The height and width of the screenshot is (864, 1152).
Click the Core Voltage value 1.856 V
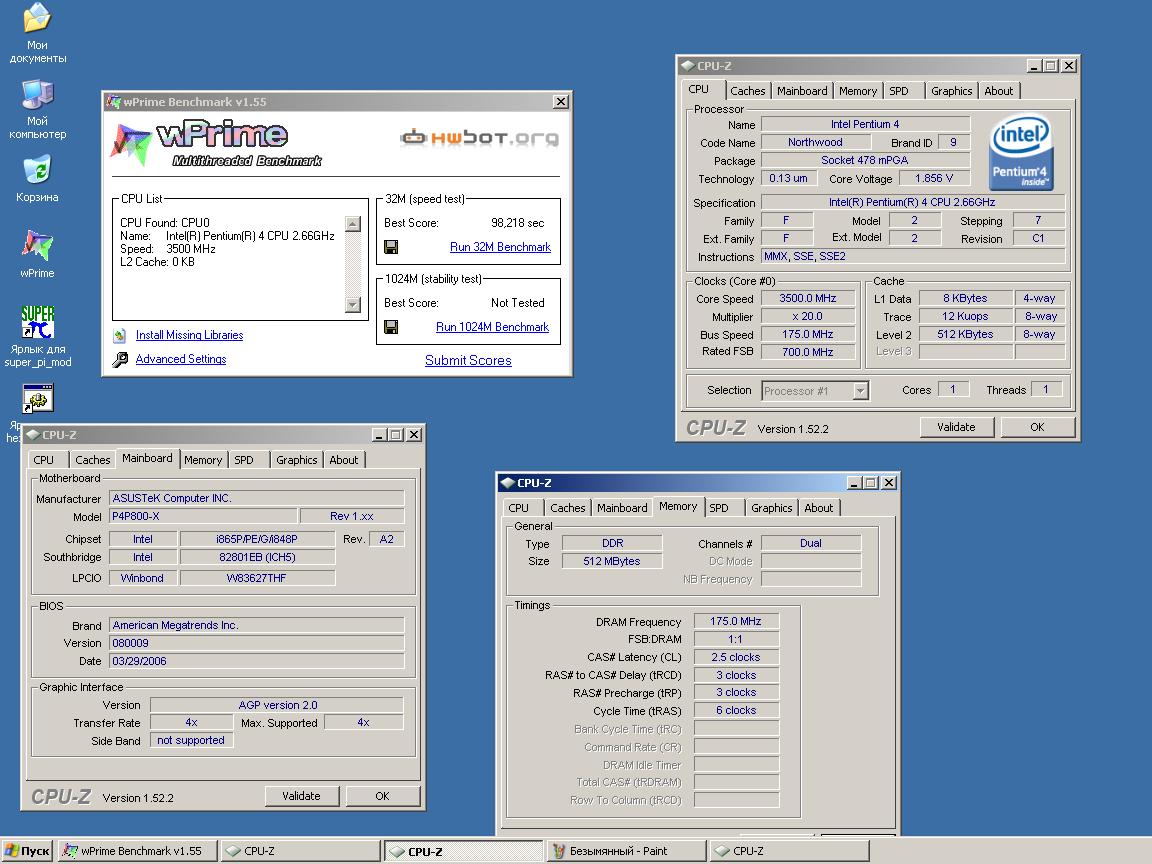[x=934, y=179]
